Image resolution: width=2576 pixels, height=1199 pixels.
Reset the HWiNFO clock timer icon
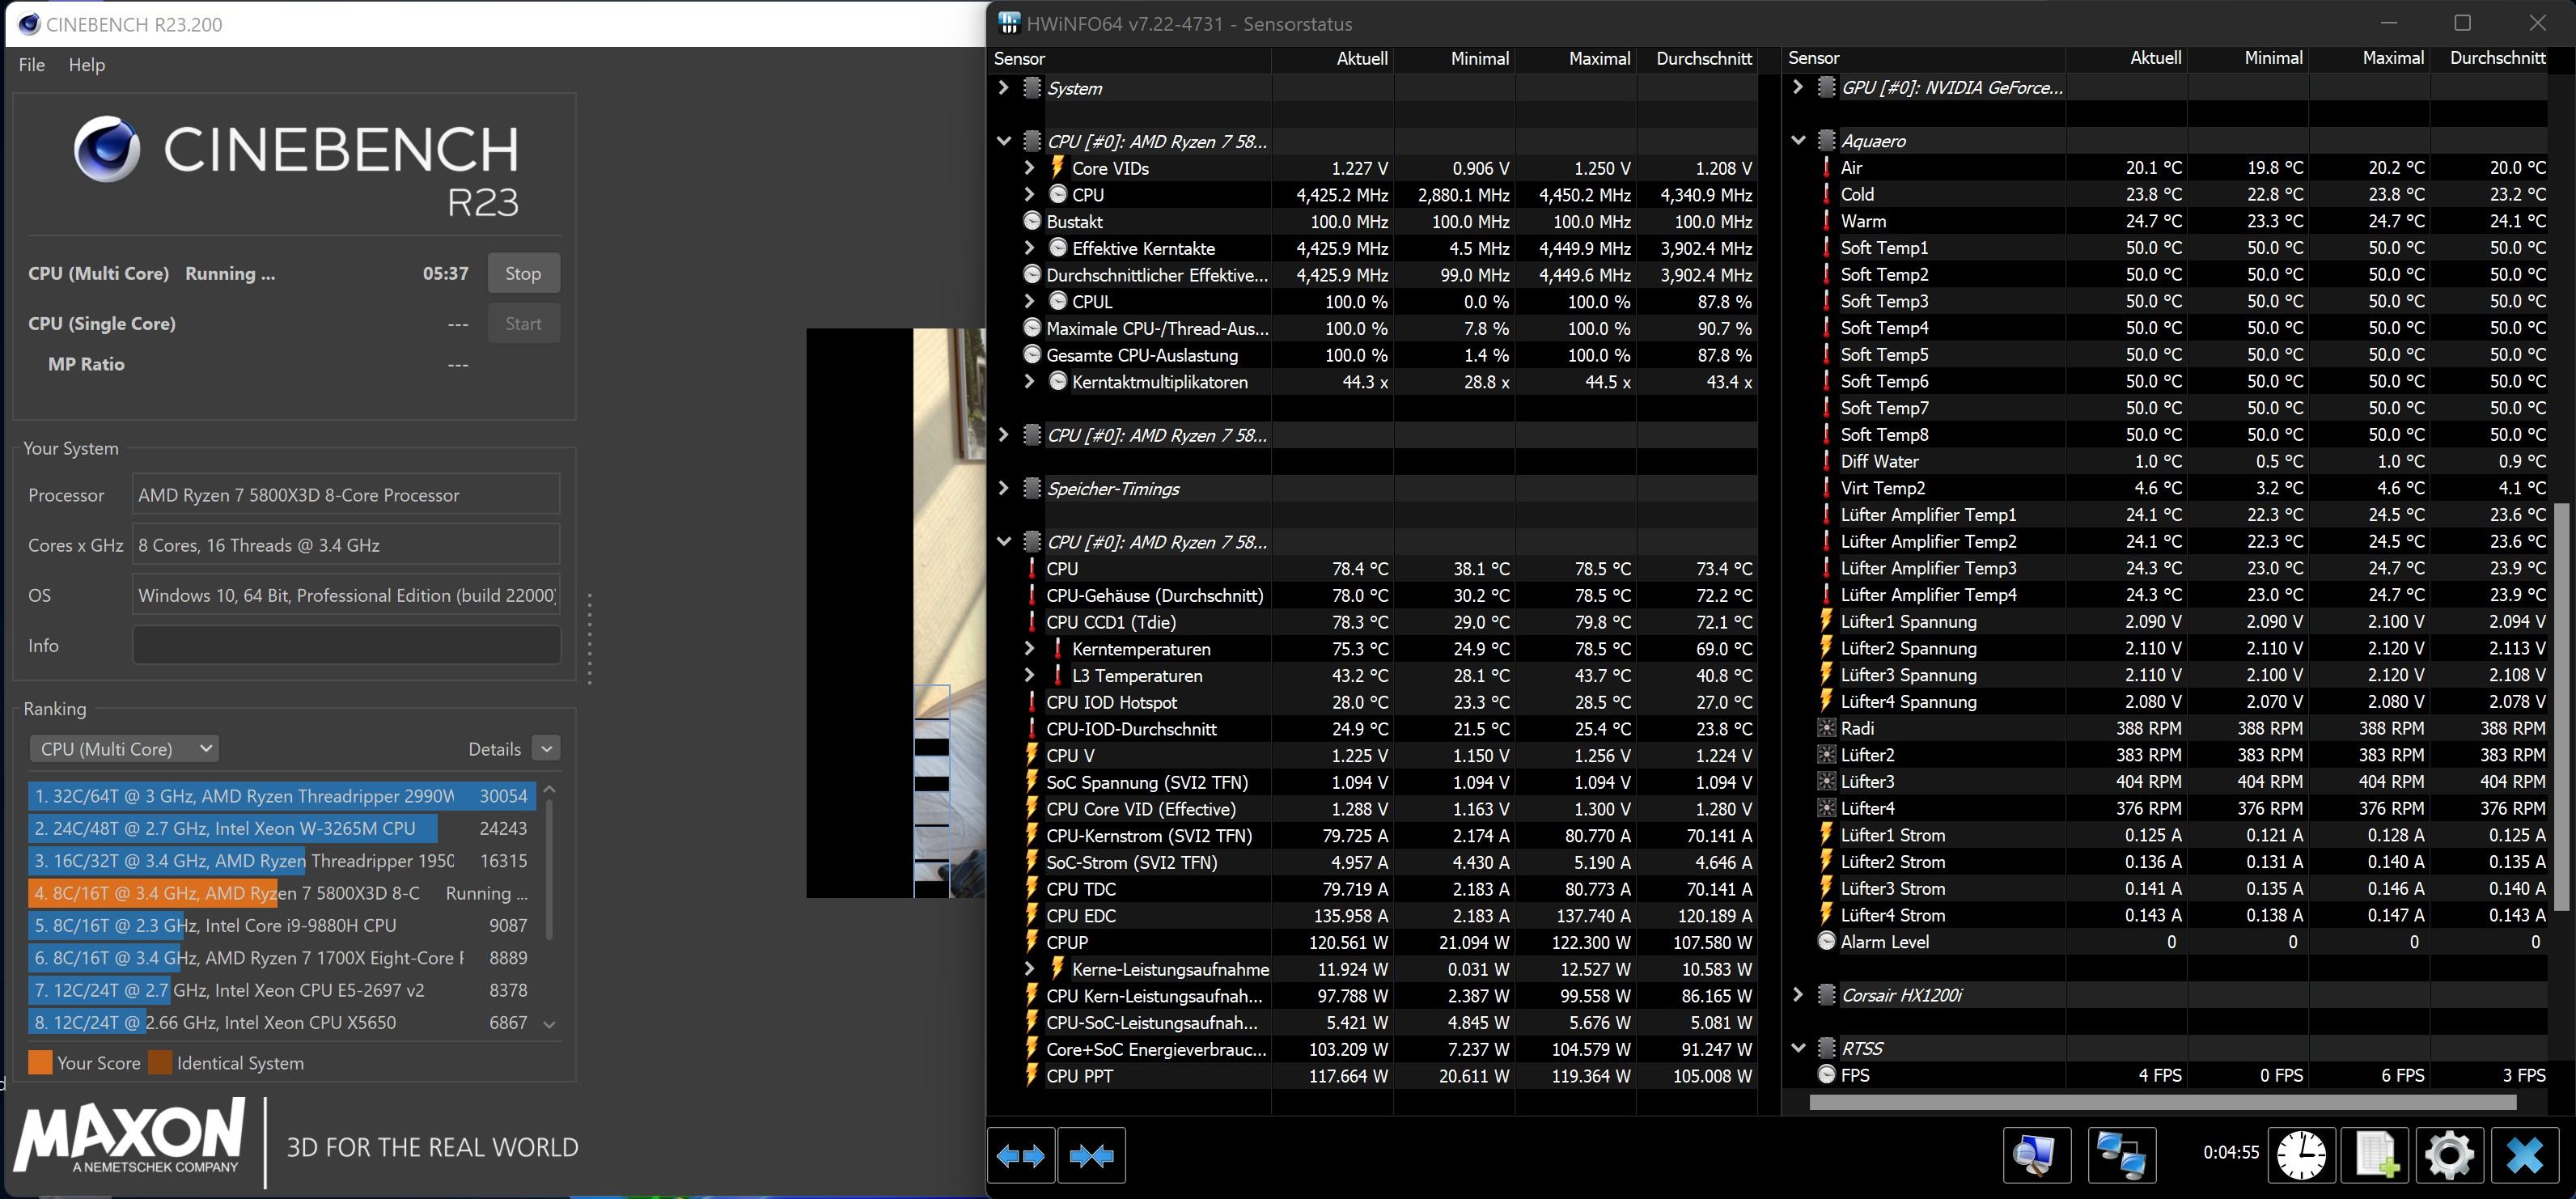pos(2301,1156)
